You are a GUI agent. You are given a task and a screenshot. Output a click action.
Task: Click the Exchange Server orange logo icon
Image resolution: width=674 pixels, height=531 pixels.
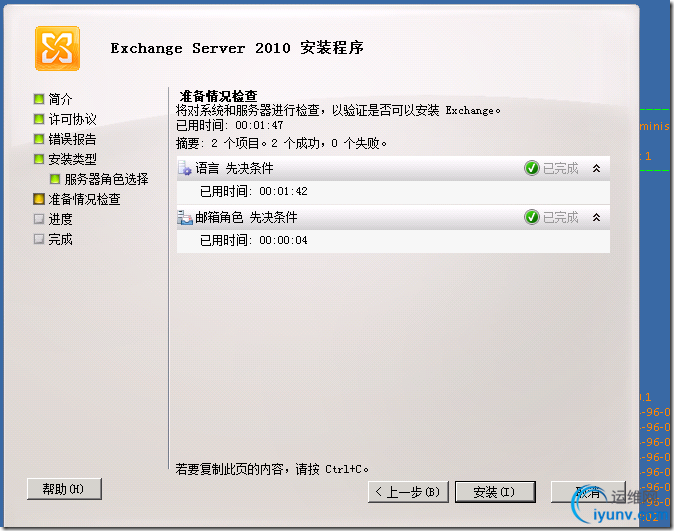tap(57, 48)
